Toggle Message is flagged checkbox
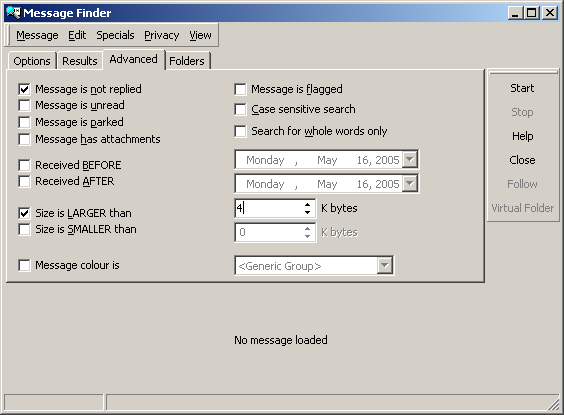The height and width of the screenshot is (415, 564). (240, 89)
